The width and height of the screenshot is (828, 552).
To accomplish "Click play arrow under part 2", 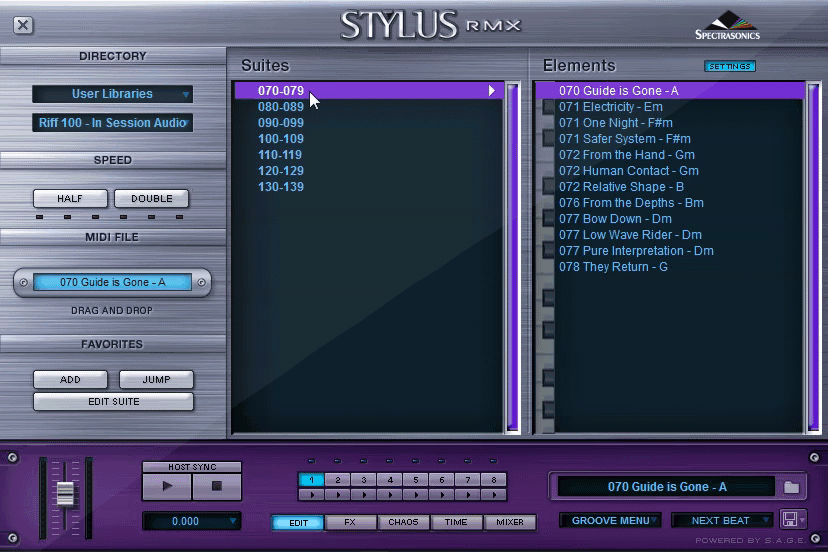I will [338, 495].
